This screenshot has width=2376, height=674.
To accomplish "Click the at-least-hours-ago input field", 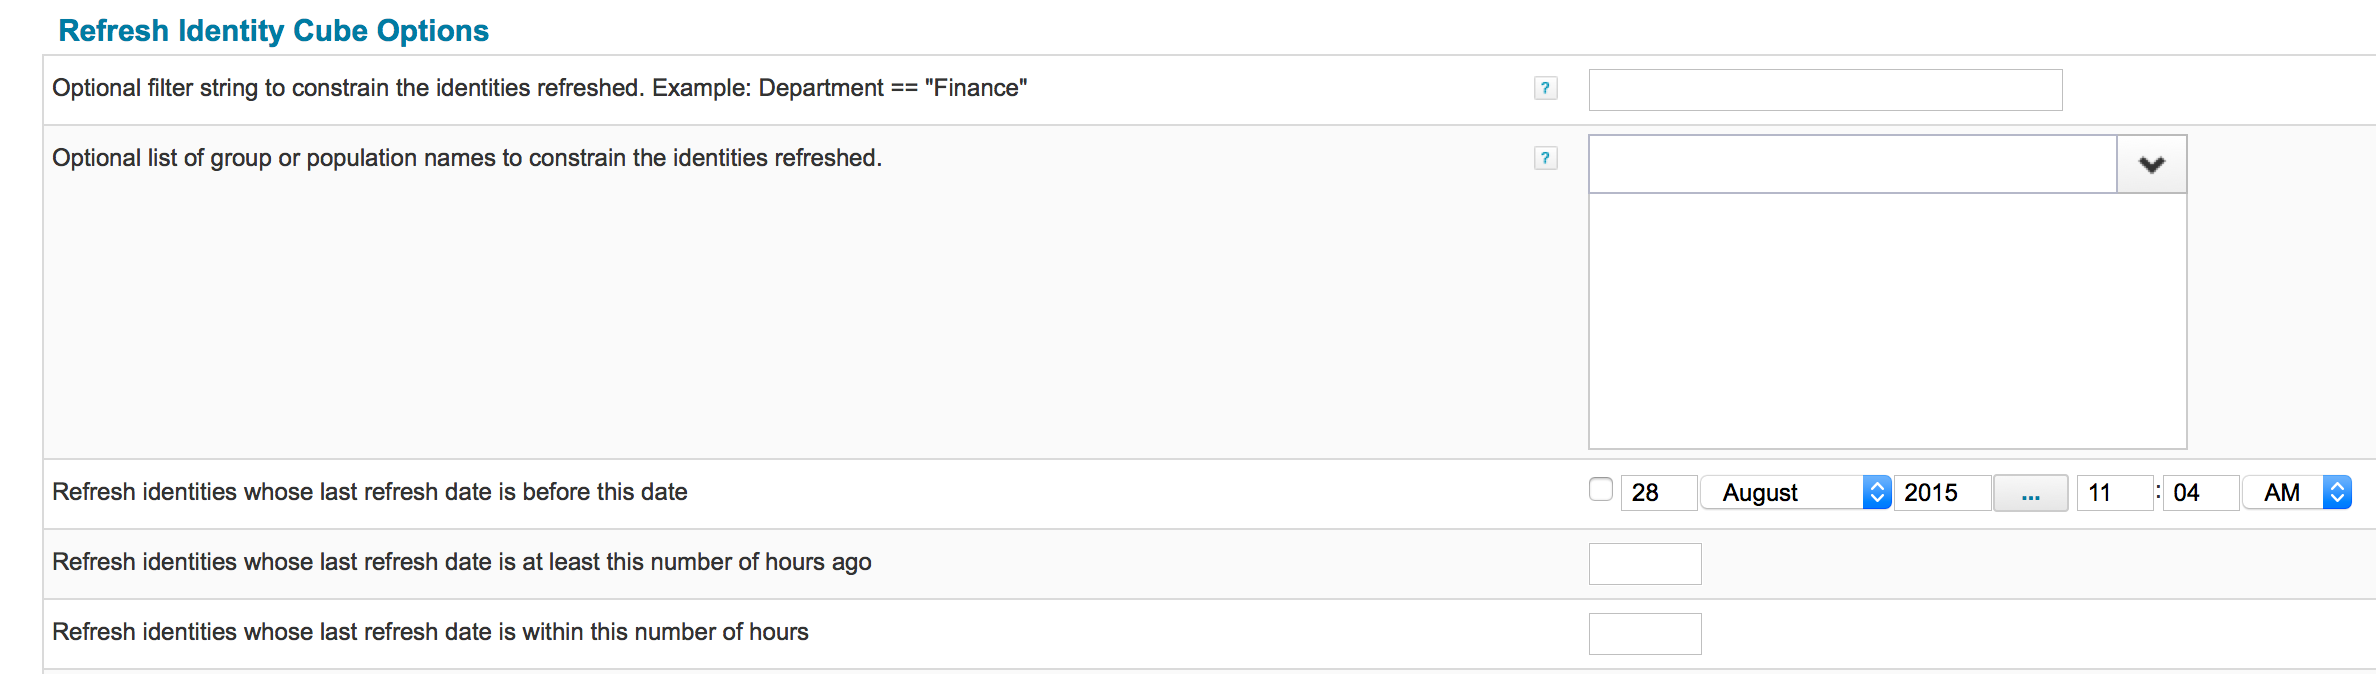I will [1645, 564].
